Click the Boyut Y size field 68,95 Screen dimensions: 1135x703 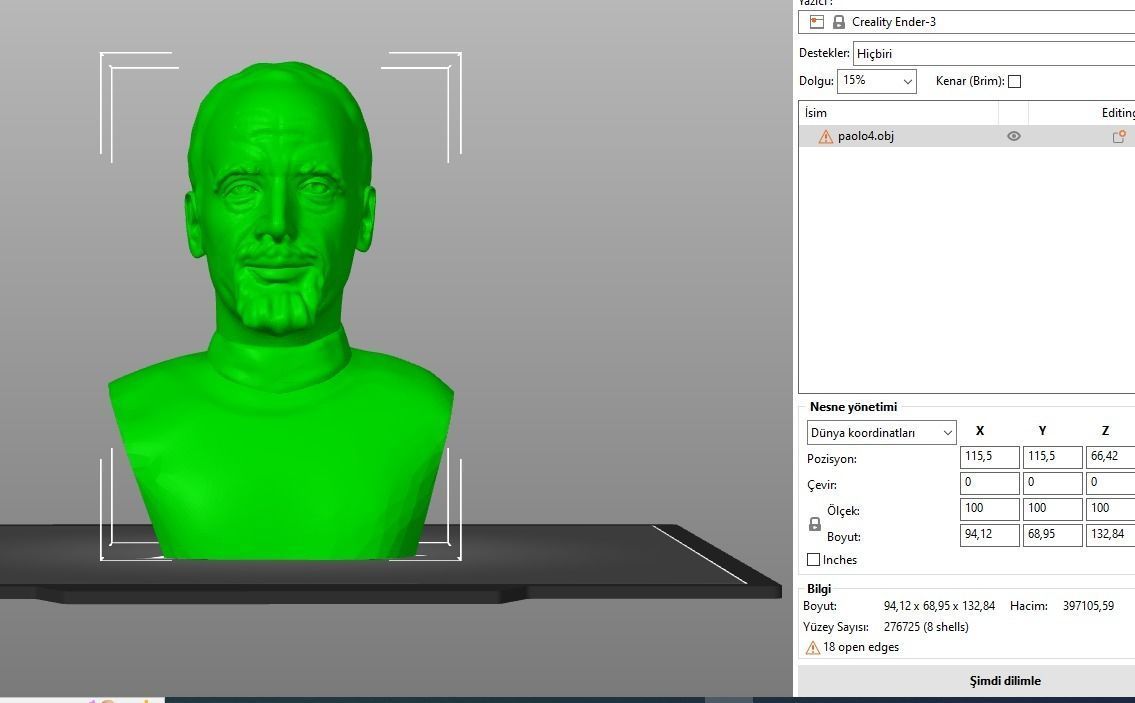pos(1052,535)
